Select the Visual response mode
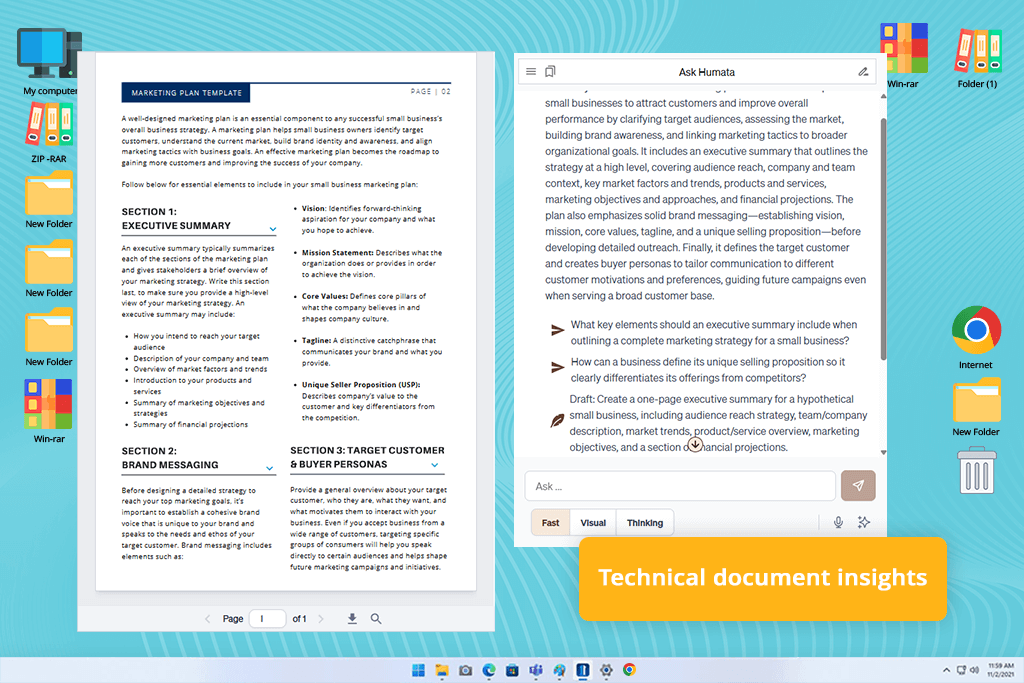 tap(593, 523)
